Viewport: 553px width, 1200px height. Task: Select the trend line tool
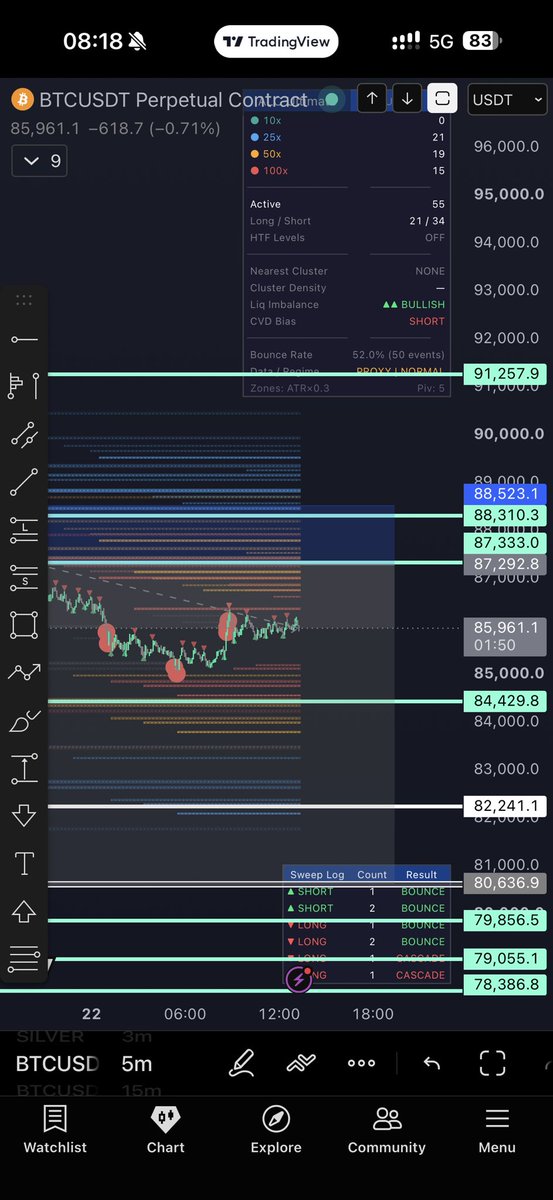click(x=24, y=482)
